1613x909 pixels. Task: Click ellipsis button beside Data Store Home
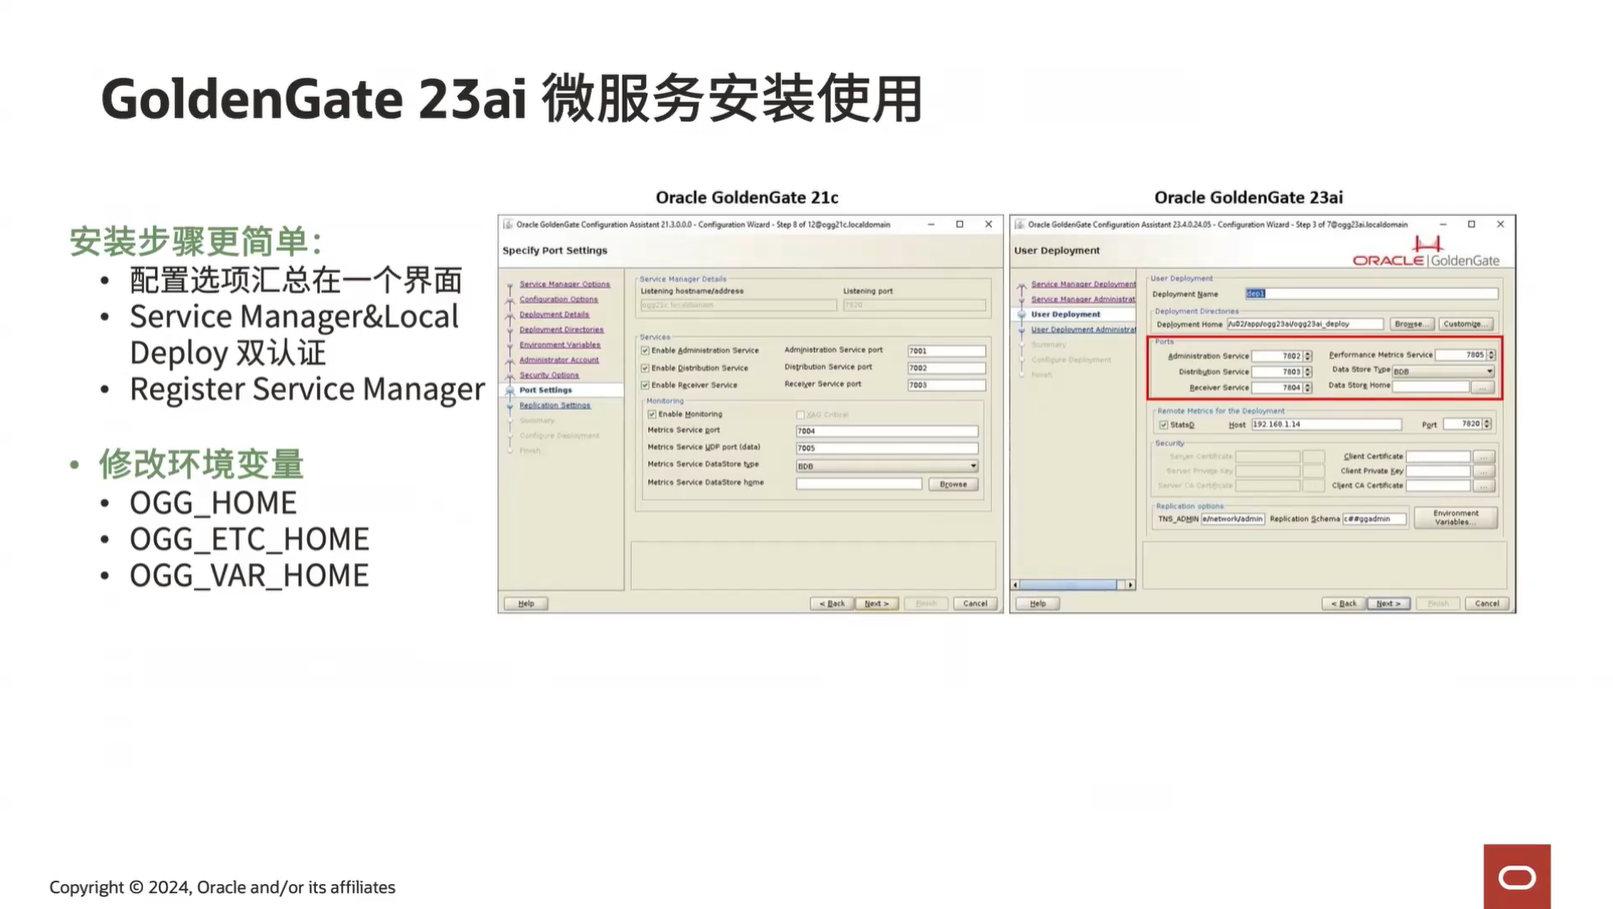click(x=1483, y=387)
